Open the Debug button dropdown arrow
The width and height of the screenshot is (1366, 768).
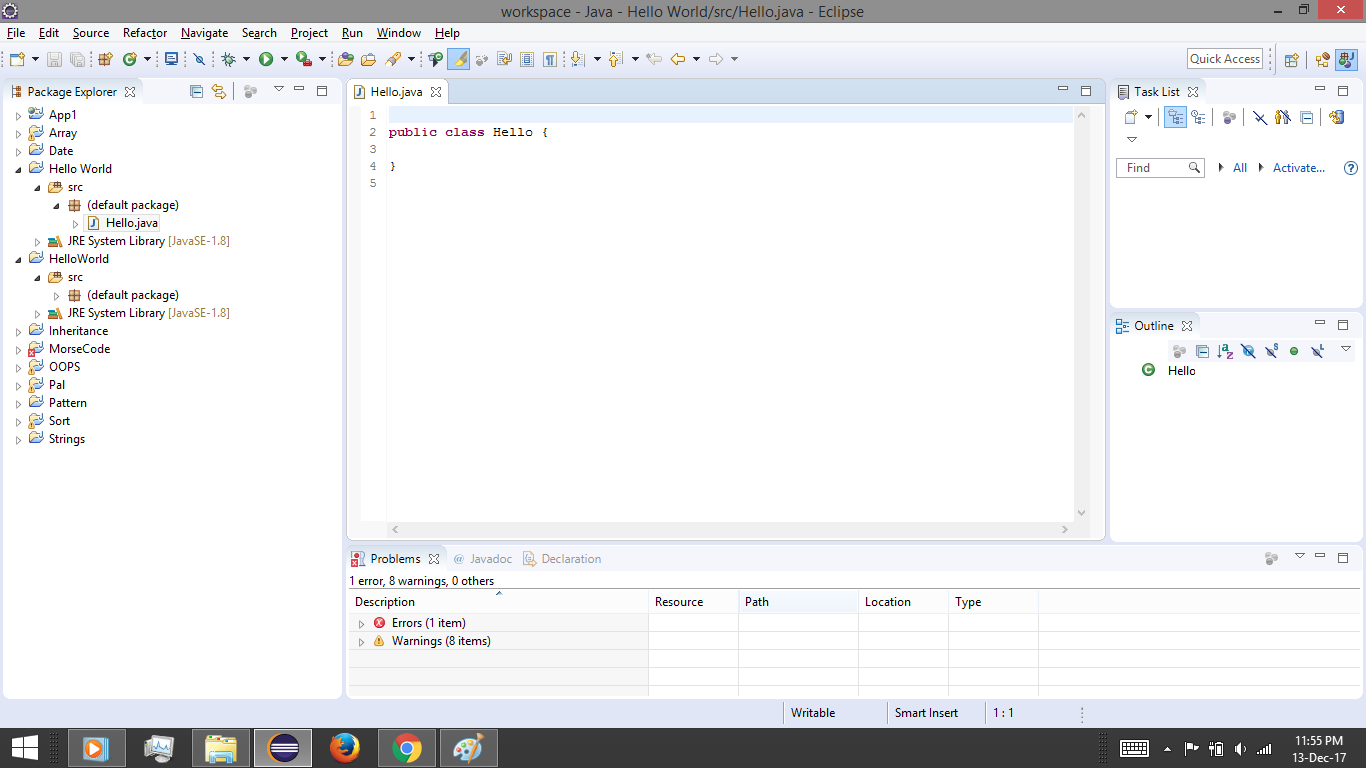(246, 59)
